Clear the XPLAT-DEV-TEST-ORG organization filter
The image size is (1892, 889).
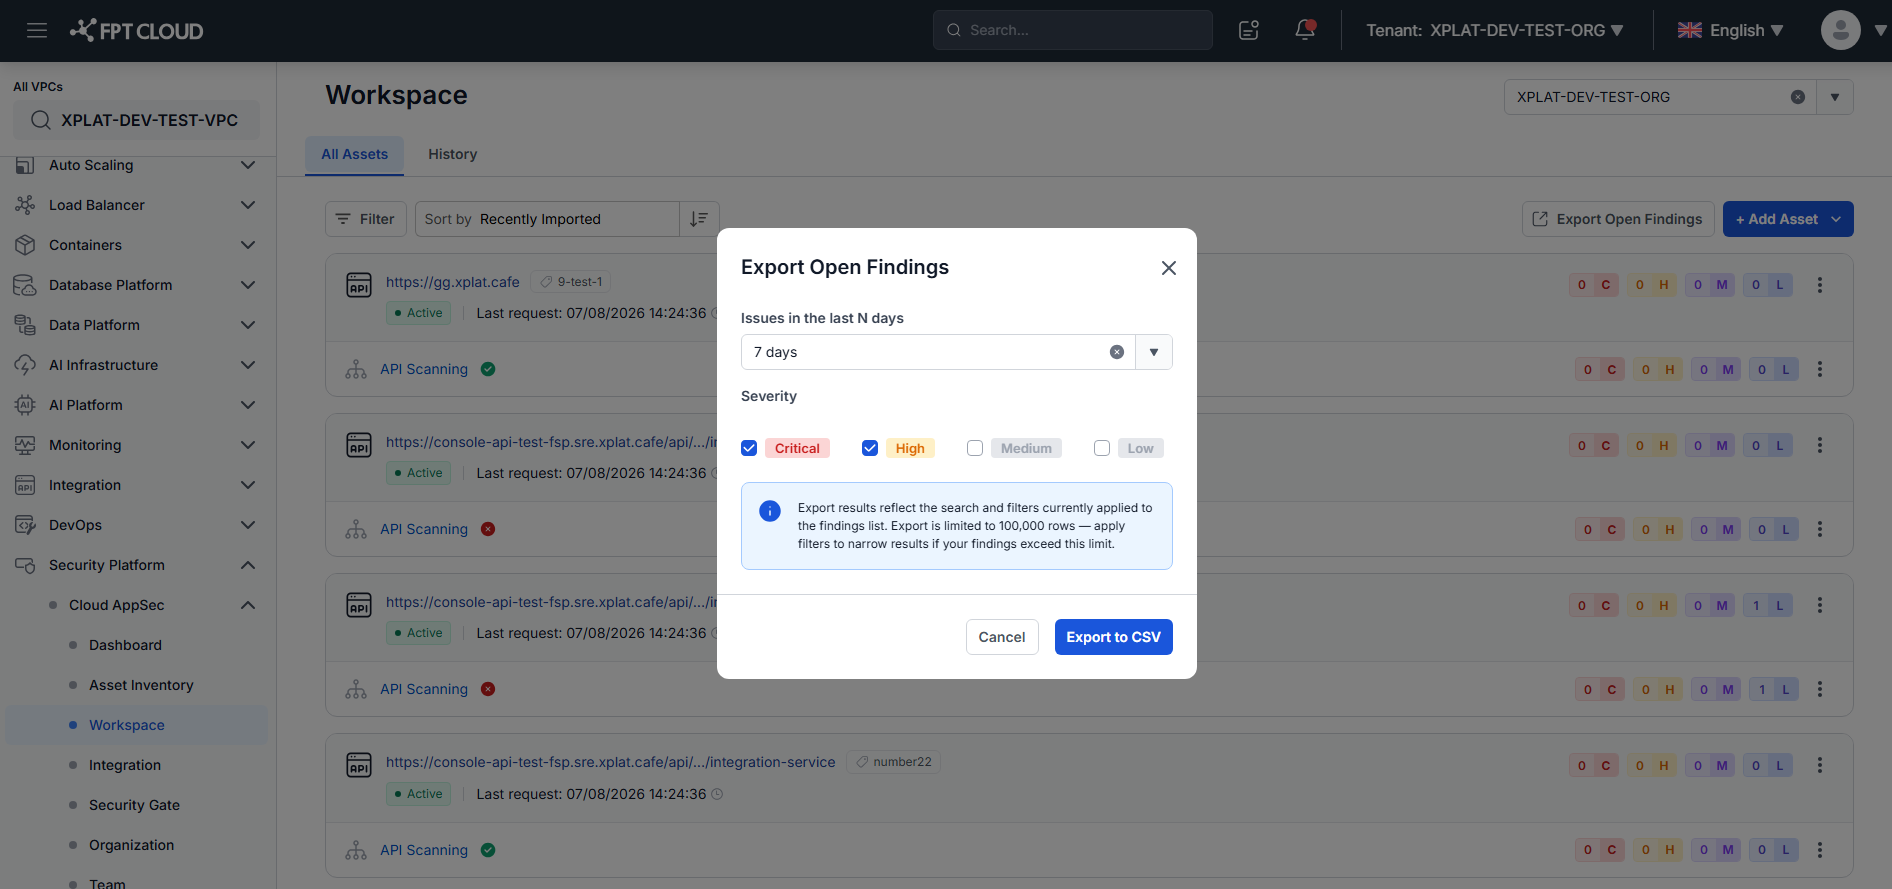tap(1798, 97)
